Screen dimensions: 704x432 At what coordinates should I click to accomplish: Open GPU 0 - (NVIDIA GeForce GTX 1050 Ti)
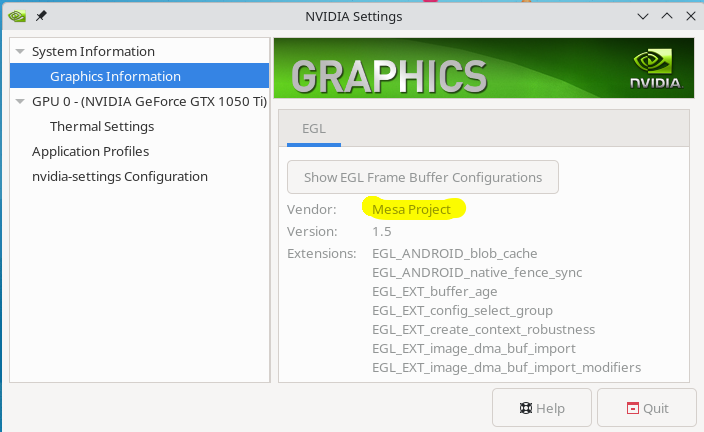[x=150, y=101]
